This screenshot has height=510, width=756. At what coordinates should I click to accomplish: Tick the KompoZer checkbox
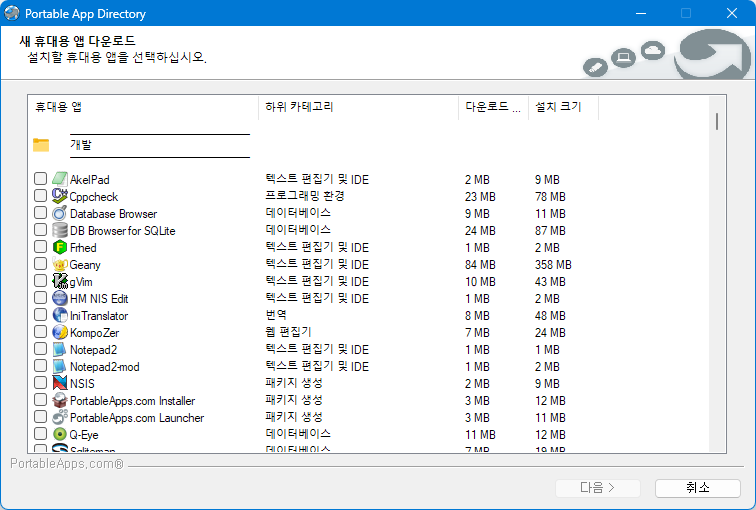tap(40, 332)
